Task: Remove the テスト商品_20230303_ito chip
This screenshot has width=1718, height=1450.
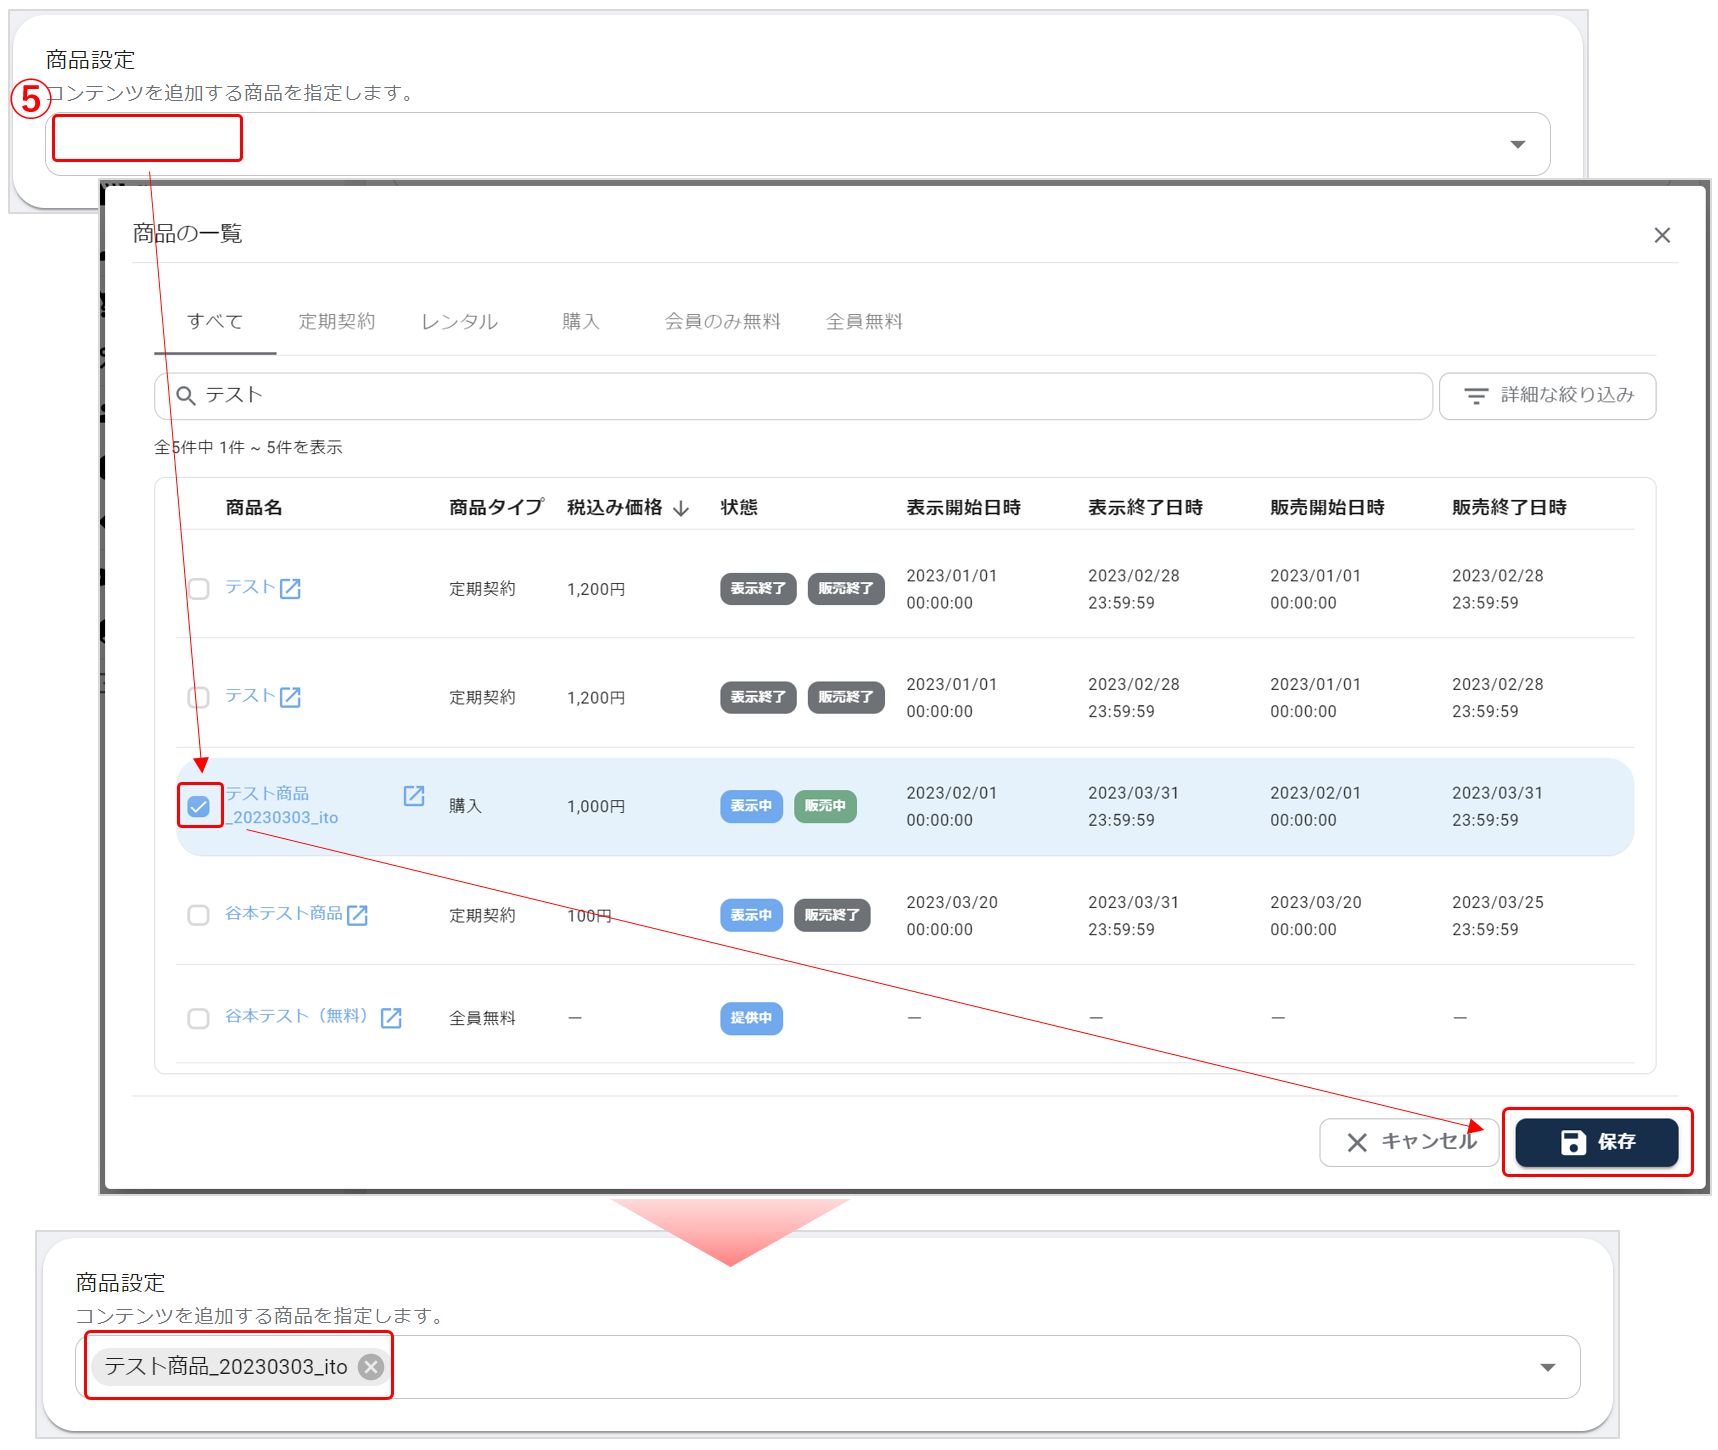Action: [371, 1367]
